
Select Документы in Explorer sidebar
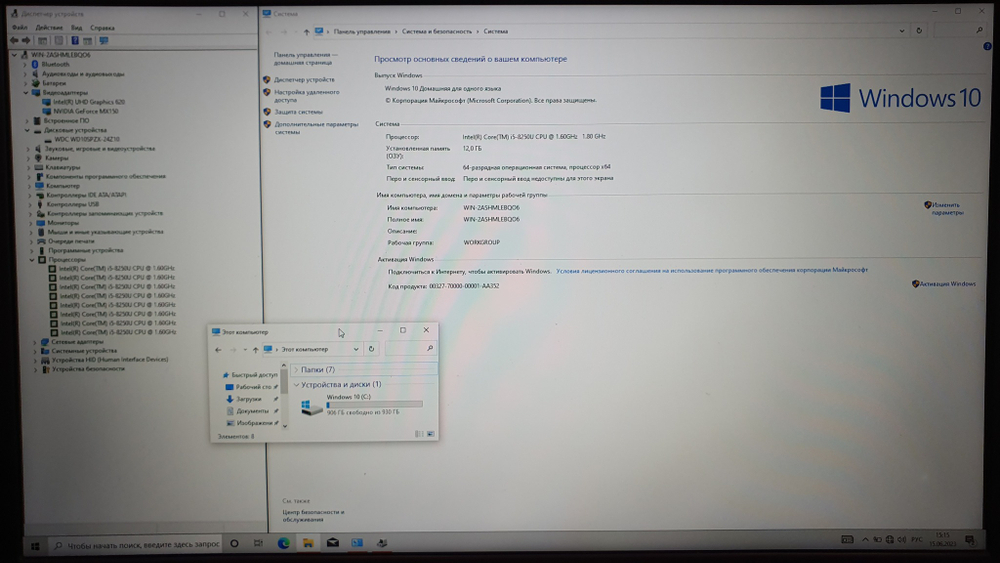tap(251, 411)
